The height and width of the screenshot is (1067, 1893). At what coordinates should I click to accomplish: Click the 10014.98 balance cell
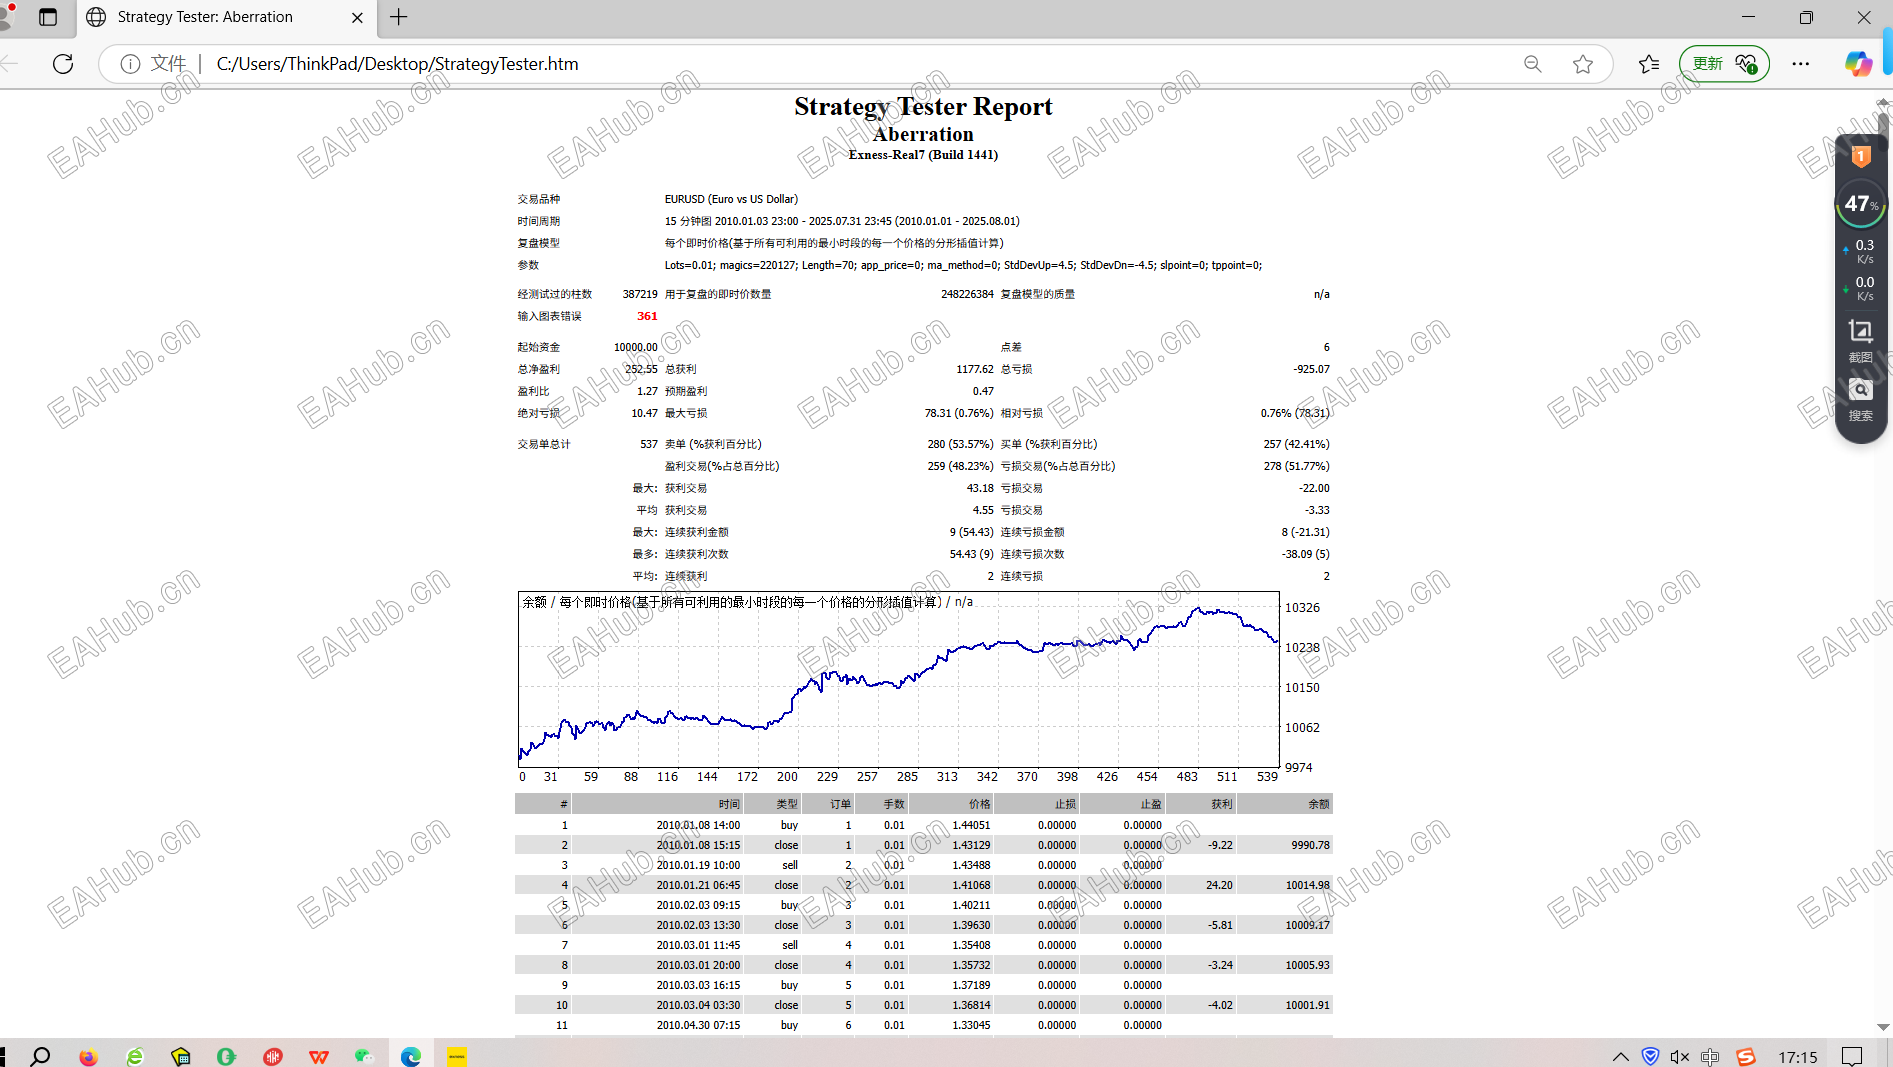click(x=1307, y=885)
